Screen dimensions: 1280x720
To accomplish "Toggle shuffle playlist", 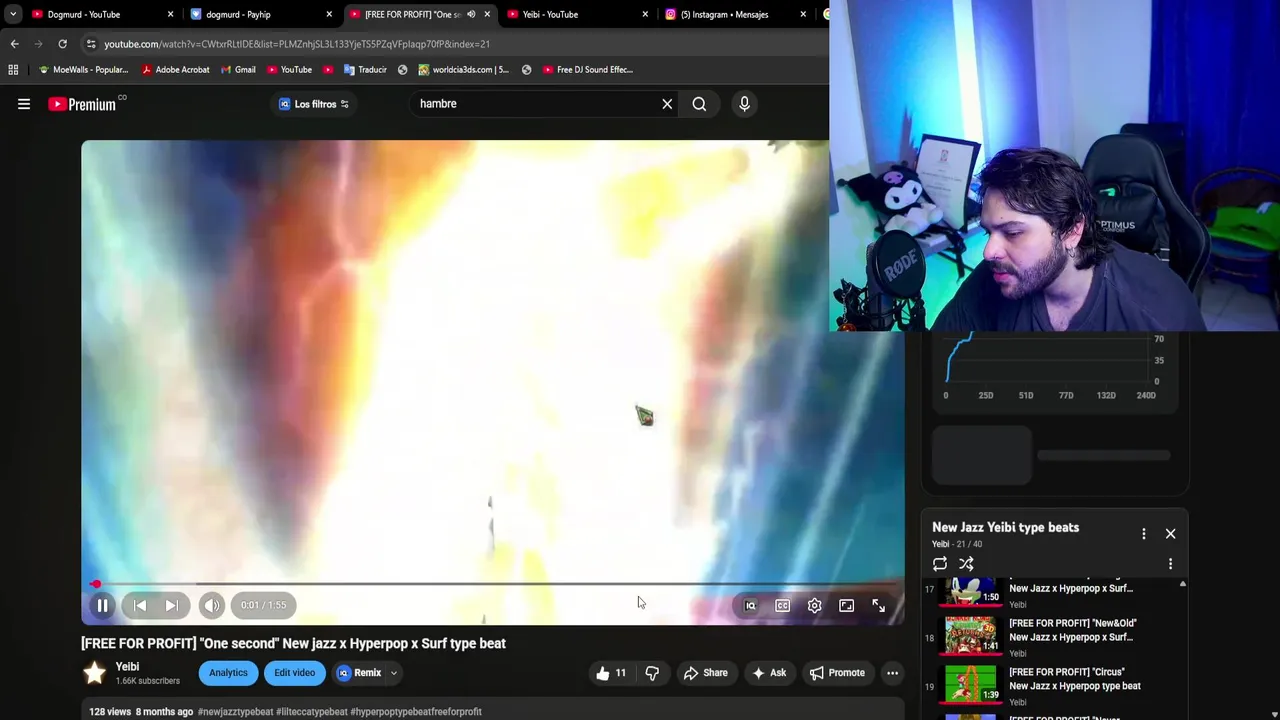I will tap(966, 564).
